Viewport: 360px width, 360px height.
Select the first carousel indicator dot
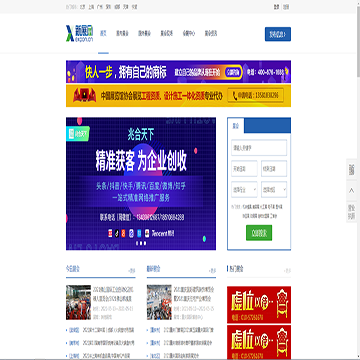136,243
